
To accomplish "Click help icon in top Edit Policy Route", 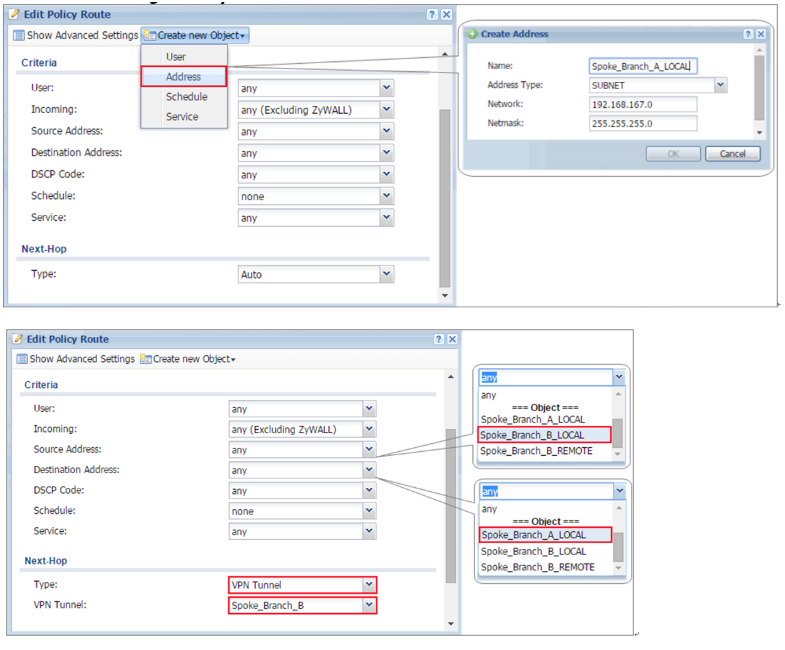I will click(x=432, y=15).
